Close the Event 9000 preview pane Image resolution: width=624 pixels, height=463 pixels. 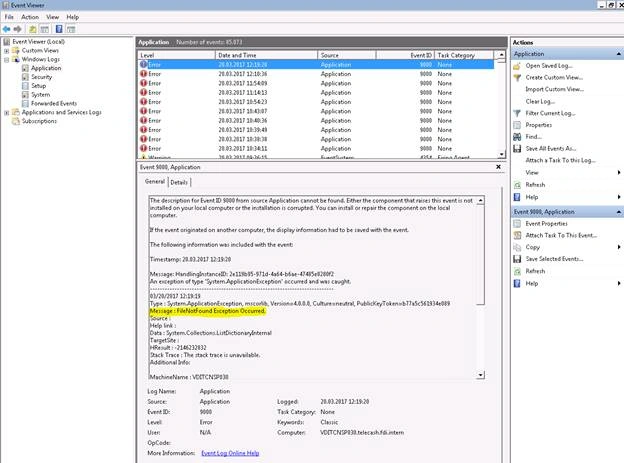[498, 167]
